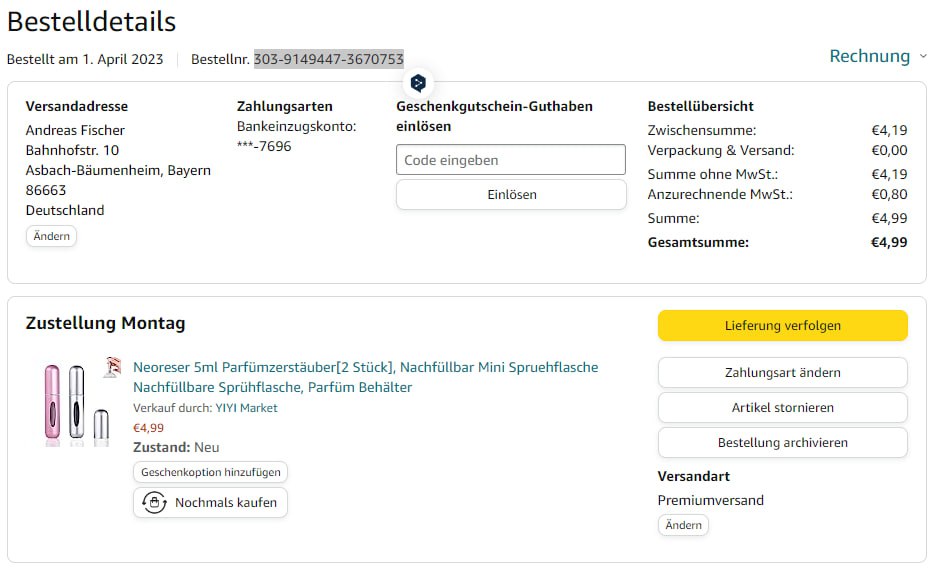Click the Zustellung Montag delivery heading

105,323
